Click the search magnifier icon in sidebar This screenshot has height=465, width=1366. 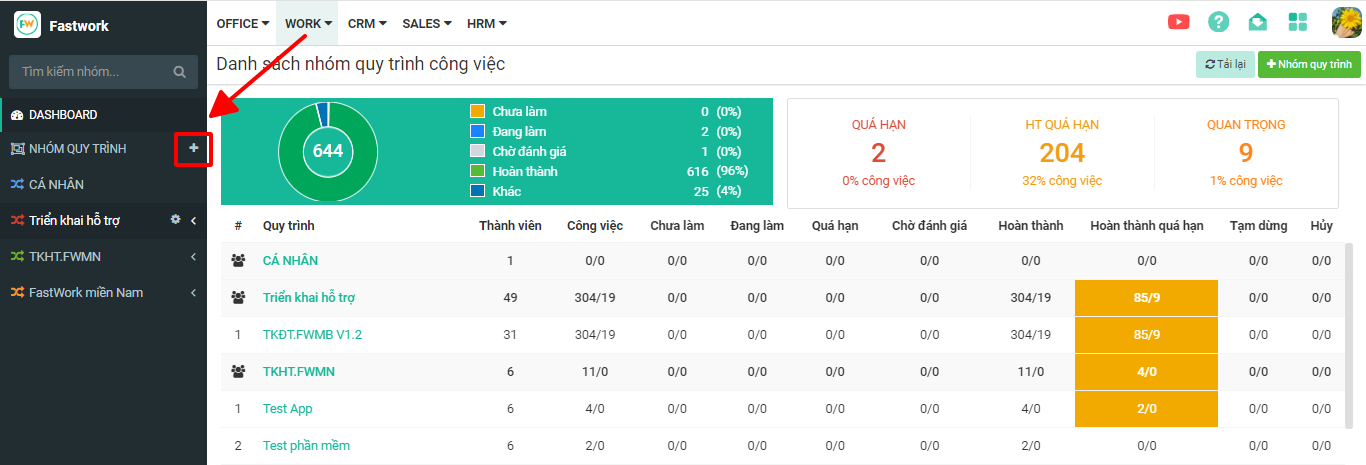tap(179, 72)
